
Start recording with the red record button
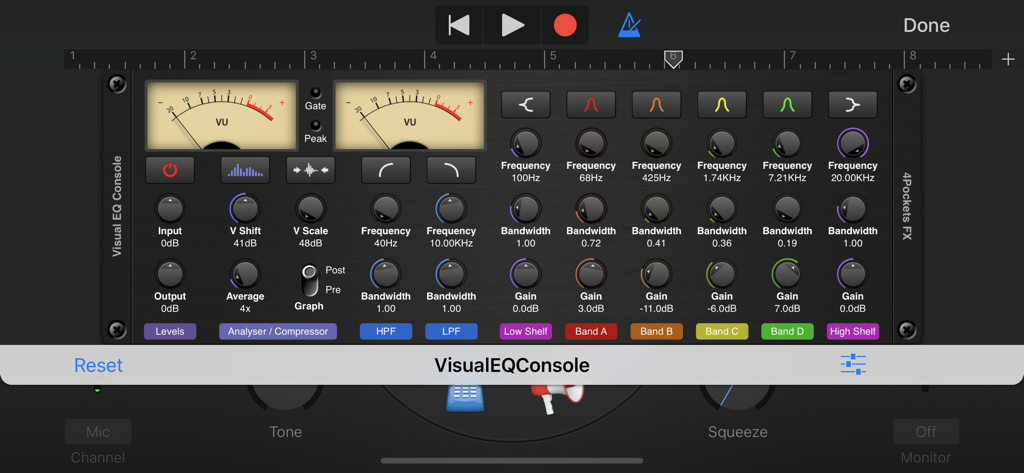(x=565, y=25)
